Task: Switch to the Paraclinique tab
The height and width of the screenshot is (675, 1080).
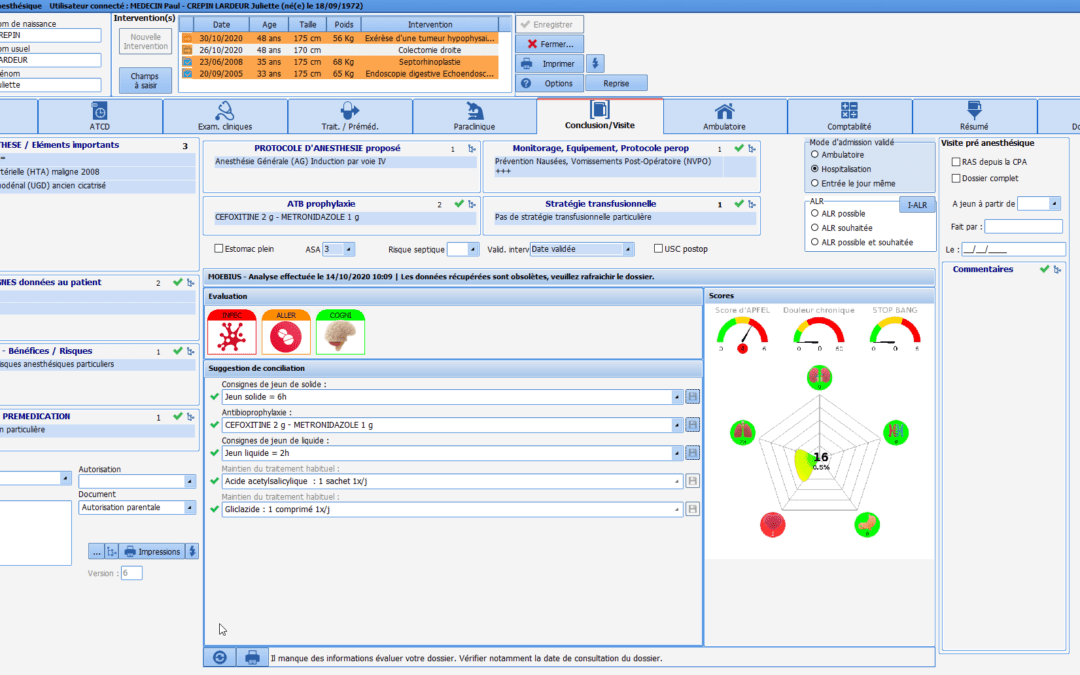Action: click(474, 116)
